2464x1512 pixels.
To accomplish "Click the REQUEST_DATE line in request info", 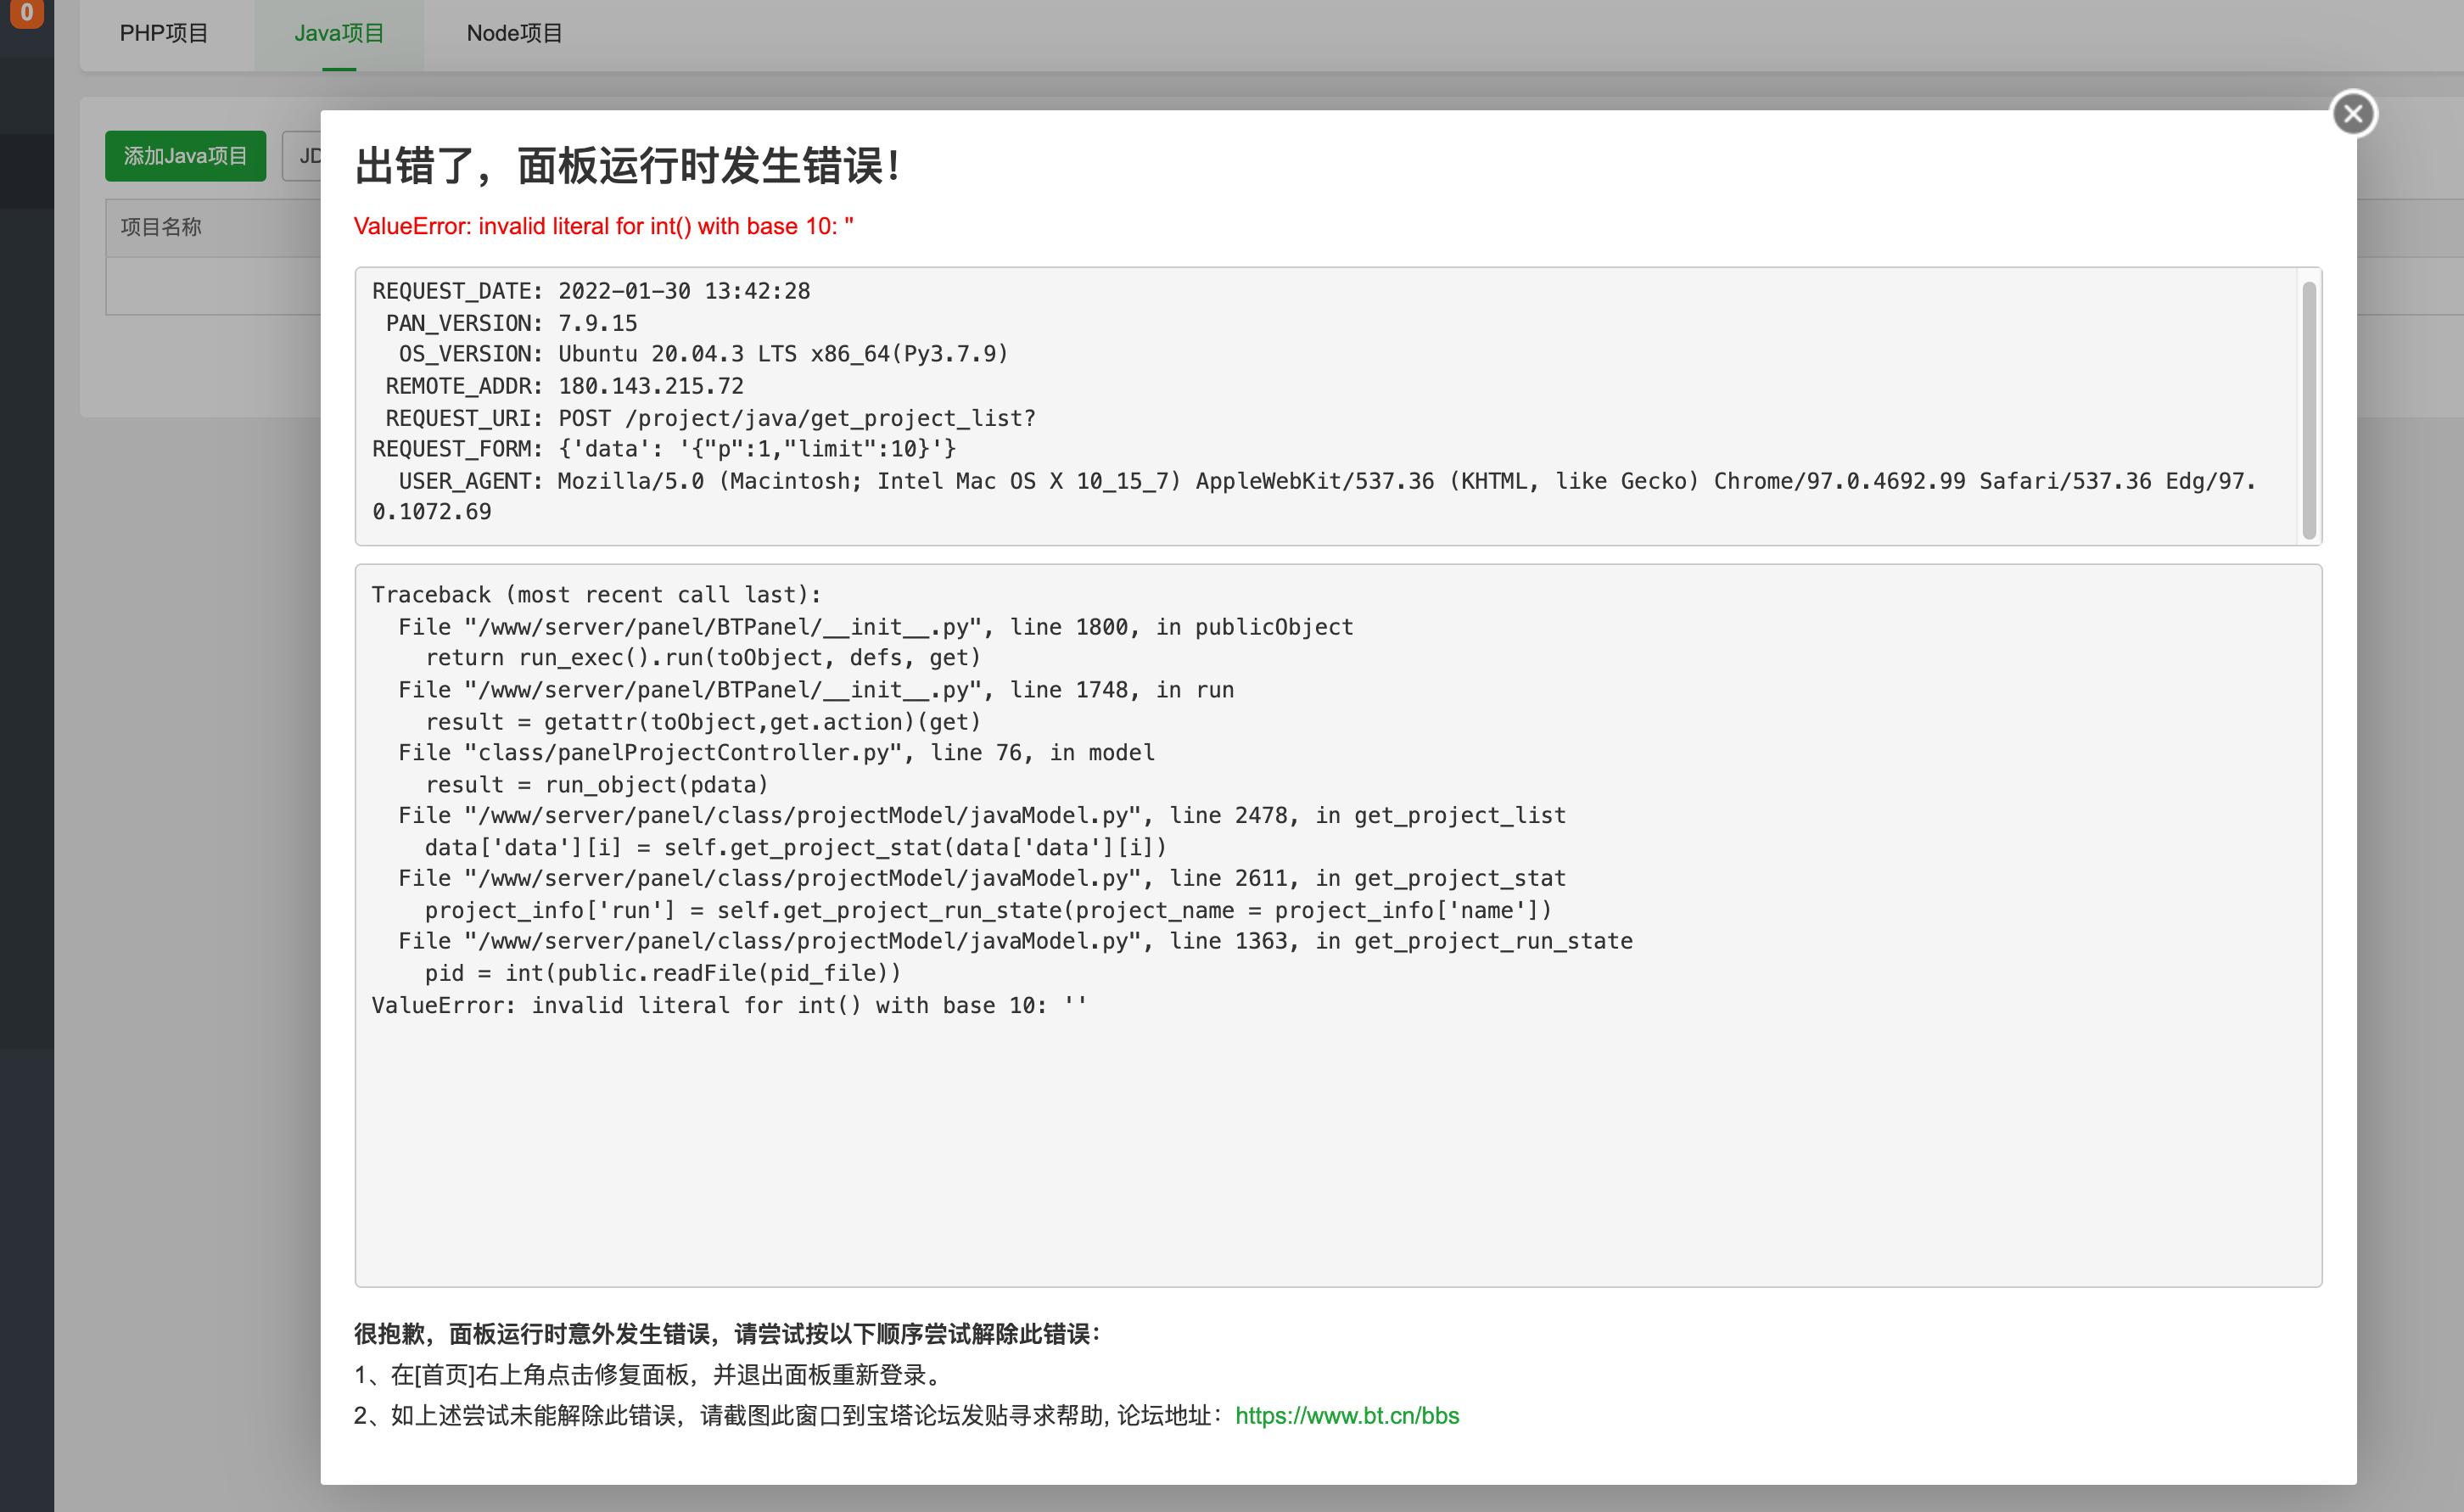I will tap(591, 291).
